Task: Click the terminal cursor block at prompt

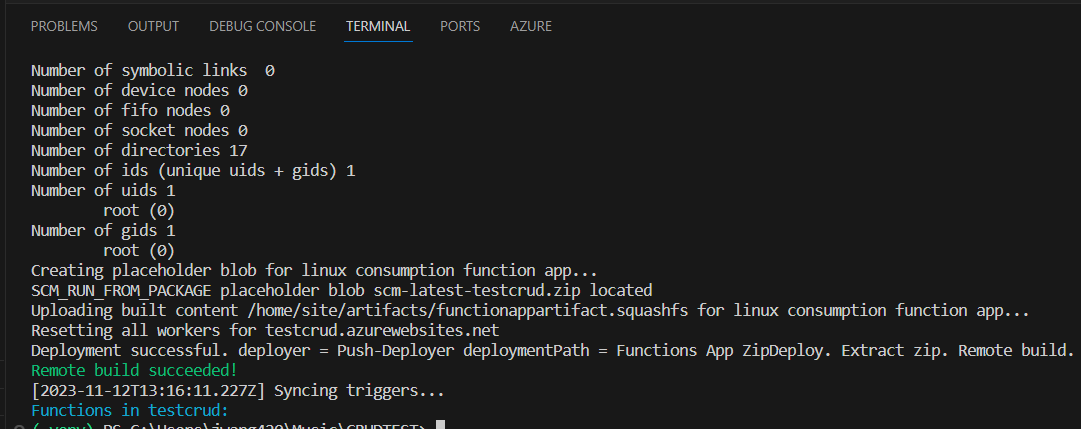Action: point(441,425)
